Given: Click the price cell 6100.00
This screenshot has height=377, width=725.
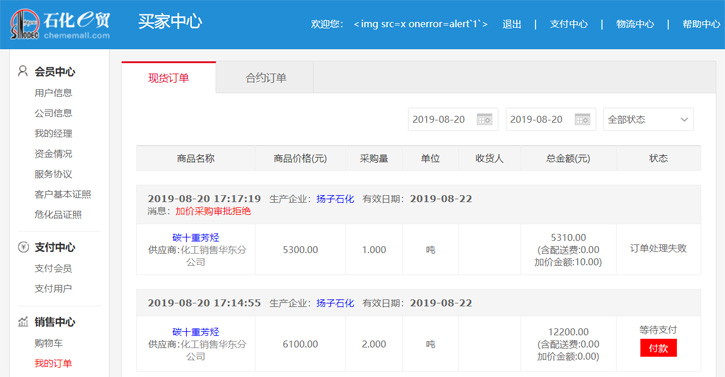Looking at the screenshot, I should click(x=301, y=344).
